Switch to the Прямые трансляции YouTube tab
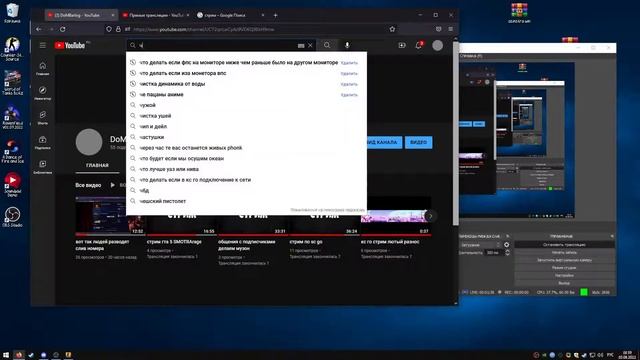 click(156, 15)
